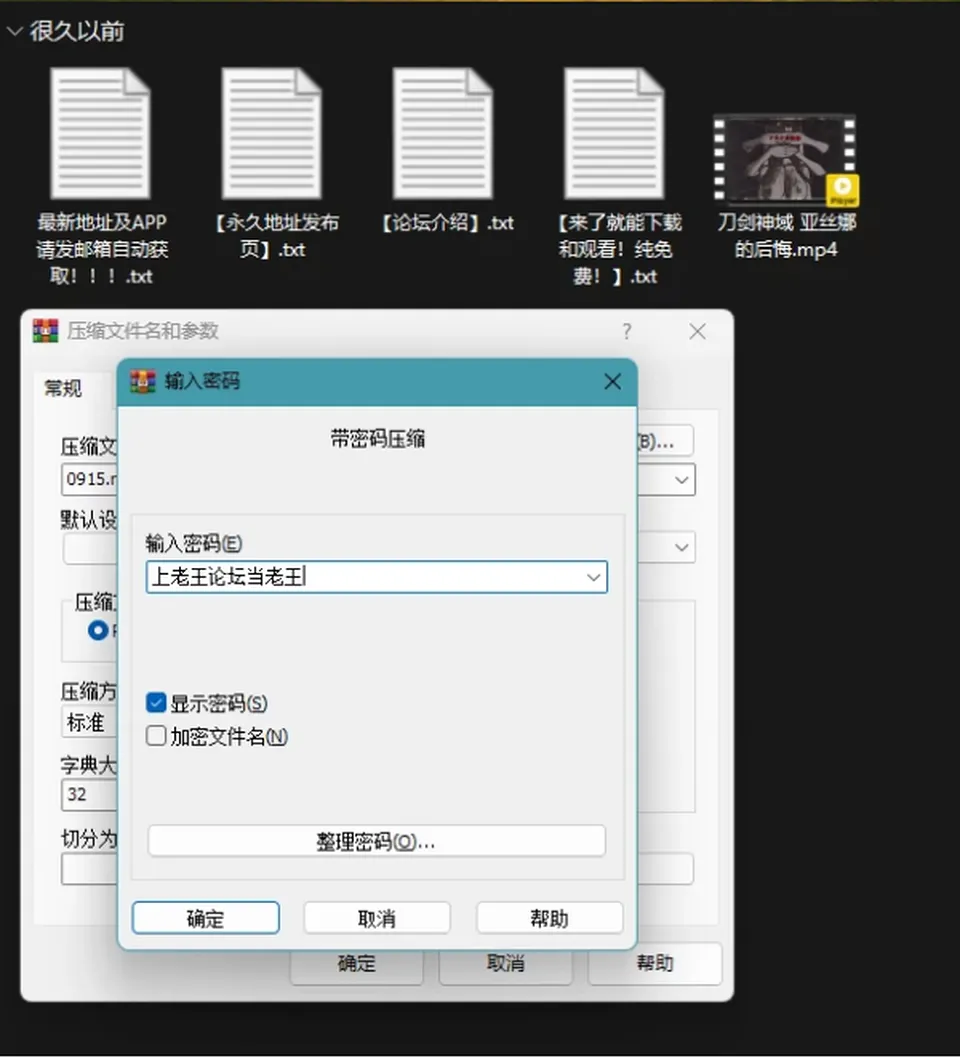
Task: Close the 压缩文件名和参数 window
Action: coord(698,331)
